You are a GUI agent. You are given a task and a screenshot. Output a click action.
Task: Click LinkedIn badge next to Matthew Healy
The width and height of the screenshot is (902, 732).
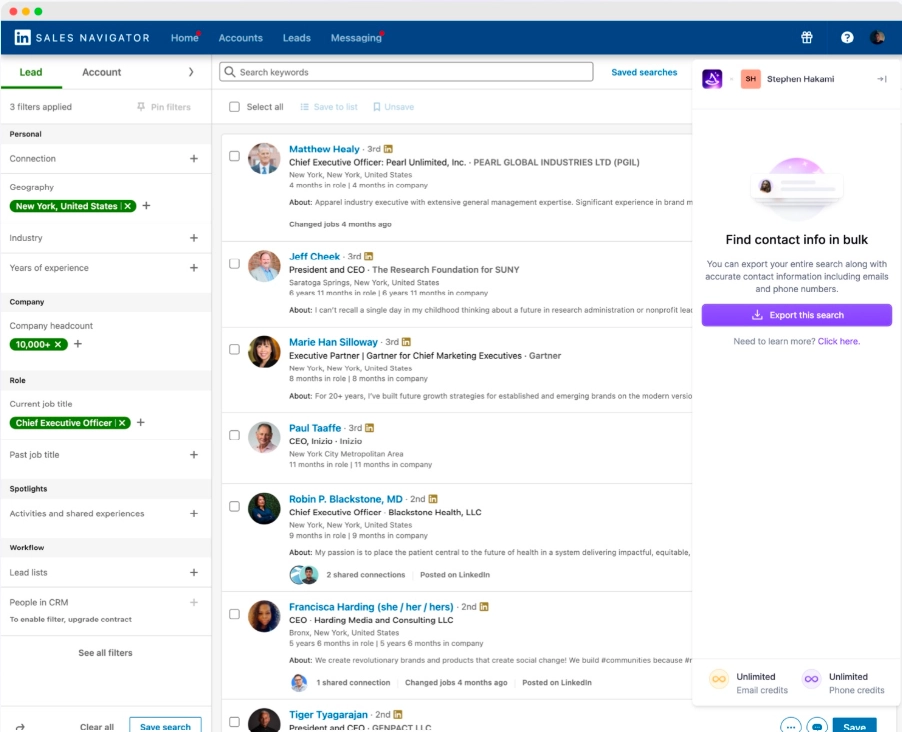click(388, 149)
